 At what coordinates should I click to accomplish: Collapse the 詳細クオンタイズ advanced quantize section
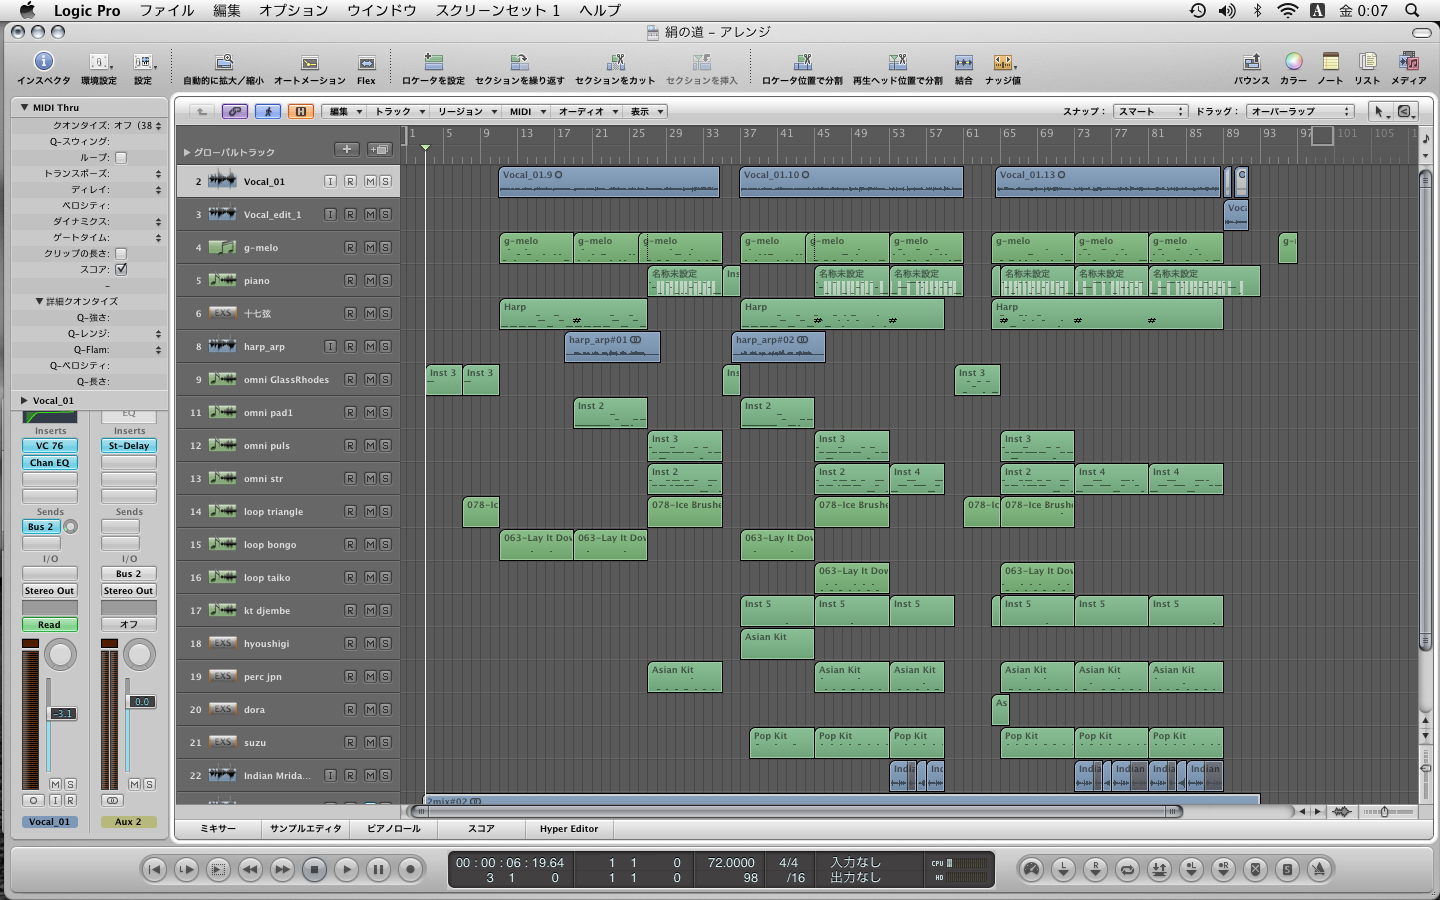click(x=39, y=301)
